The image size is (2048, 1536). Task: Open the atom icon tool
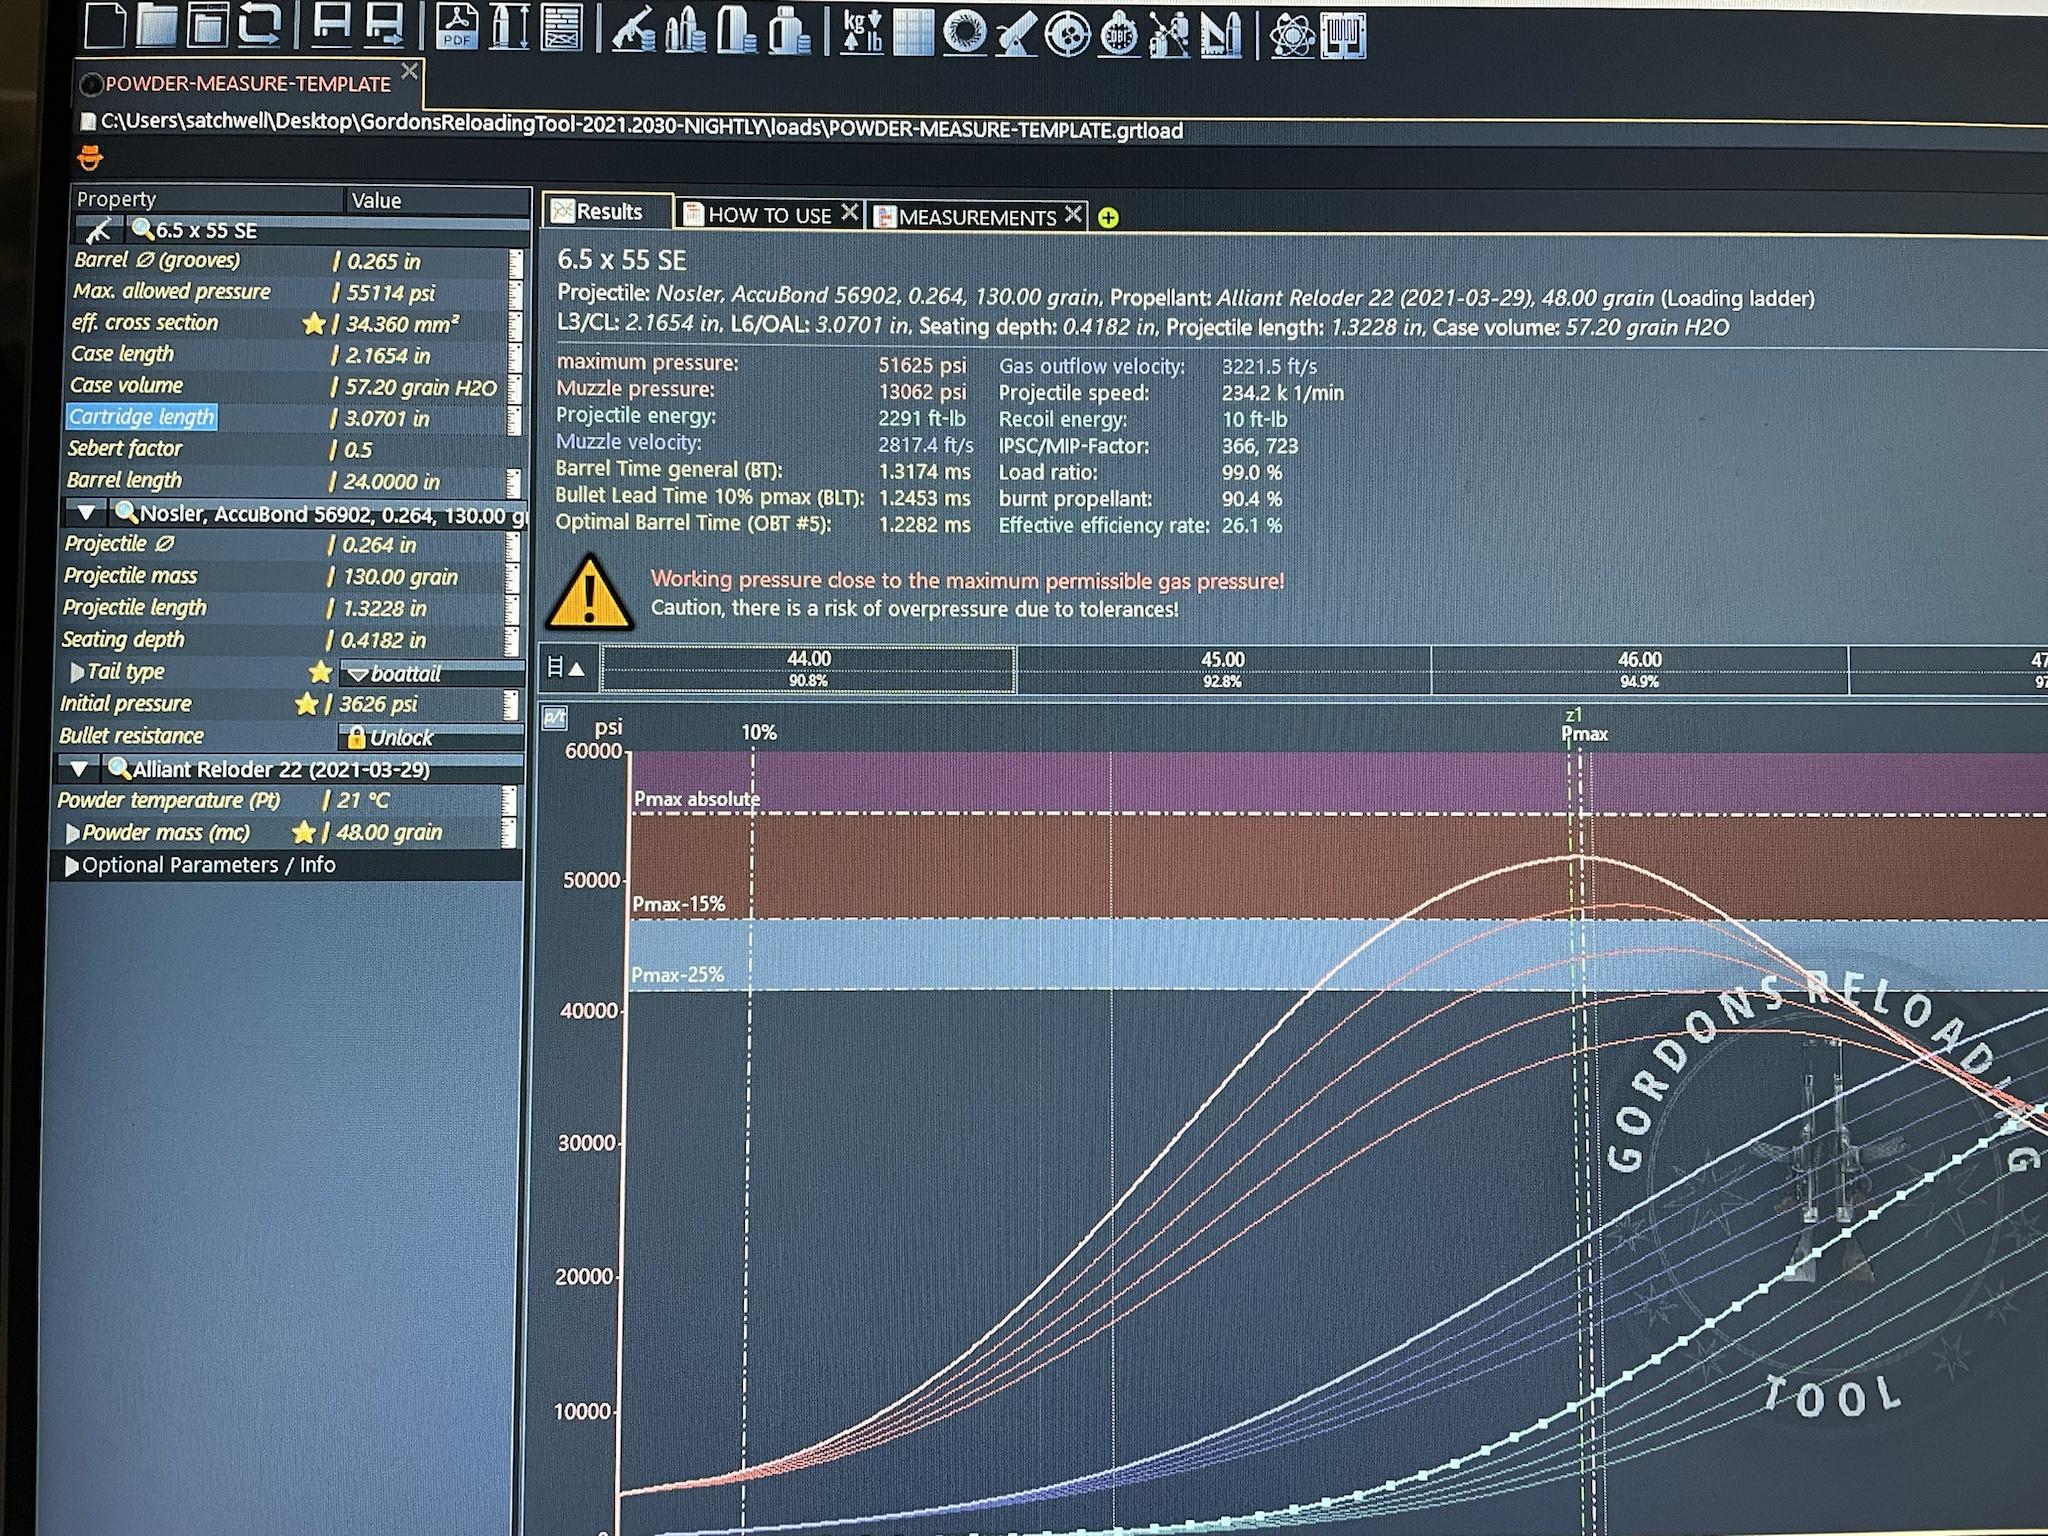(1292, 38)
